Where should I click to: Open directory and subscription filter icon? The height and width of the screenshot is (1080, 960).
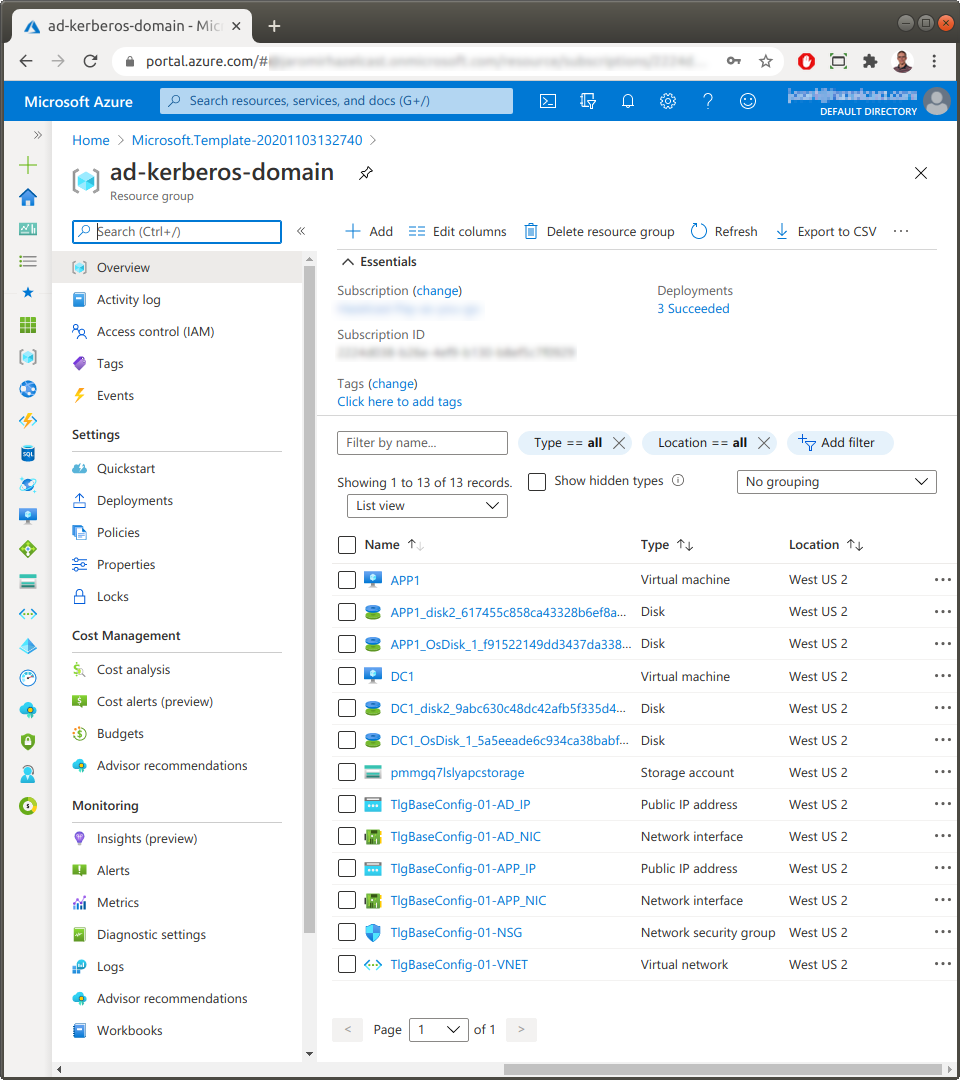[588, 101]
